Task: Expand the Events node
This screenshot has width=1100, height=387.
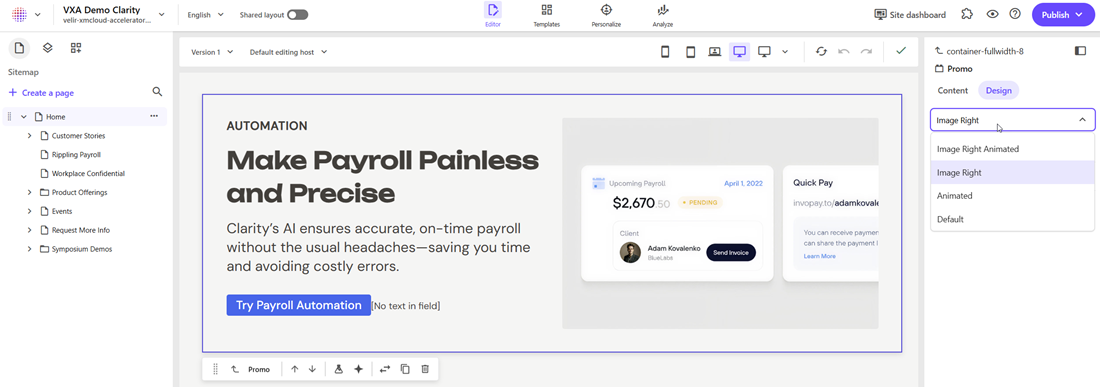Action: pos(29,211)
